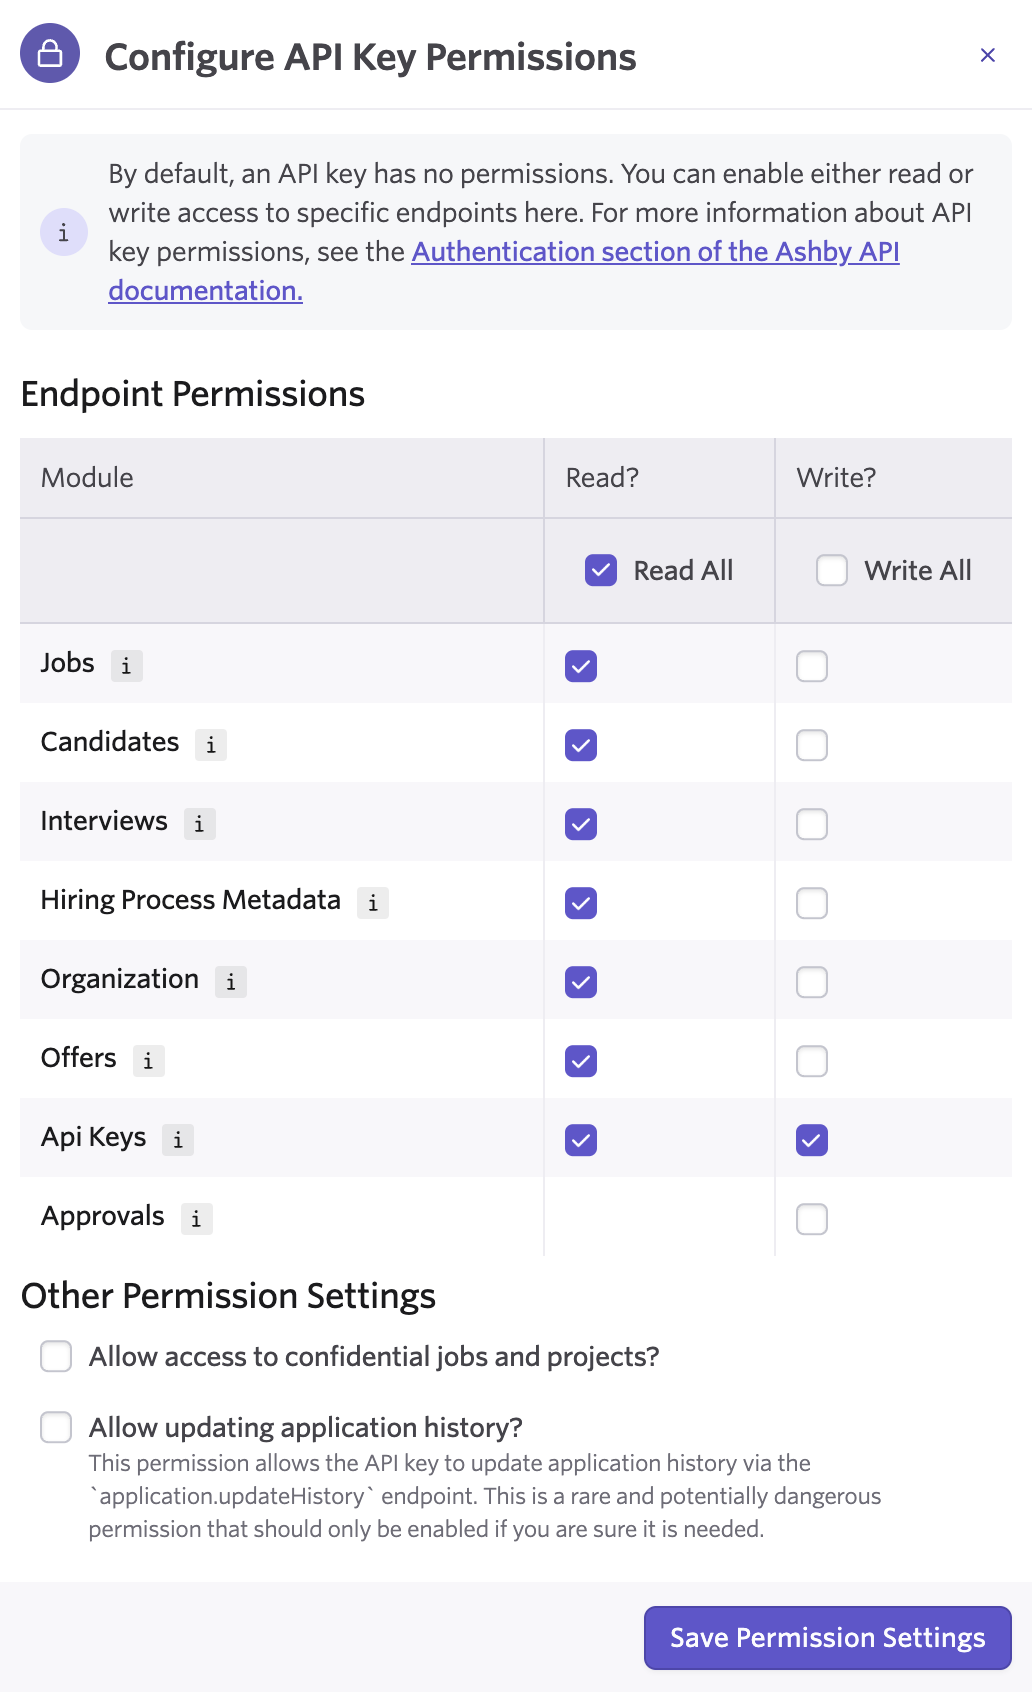This screenshot has width=1032, height=1692.
Task: Click Hiring Process Metadata info icon
Action: point(372,903)
